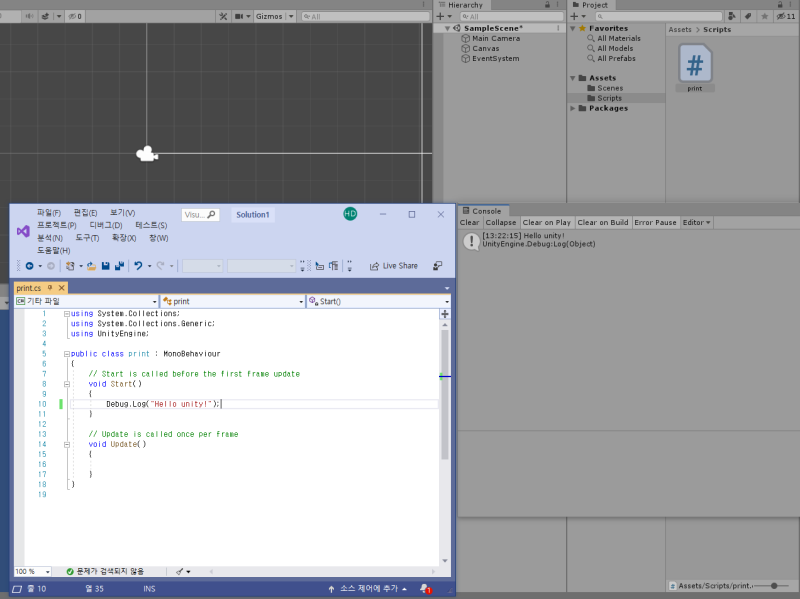
Task: Toggle the Hierarchy panel lock icon
Action: [547, 5]
